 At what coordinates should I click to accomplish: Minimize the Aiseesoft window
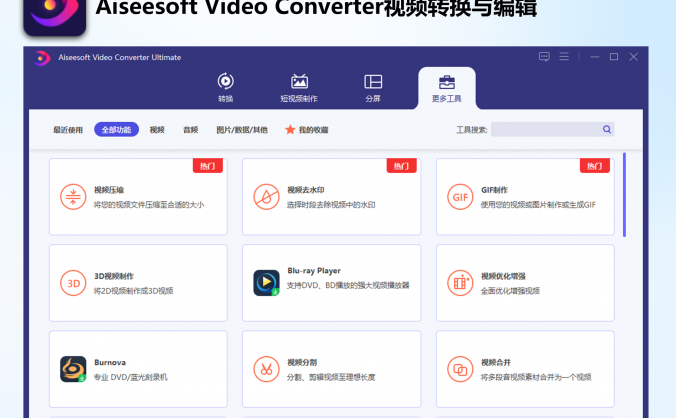[x=595, y=57]
